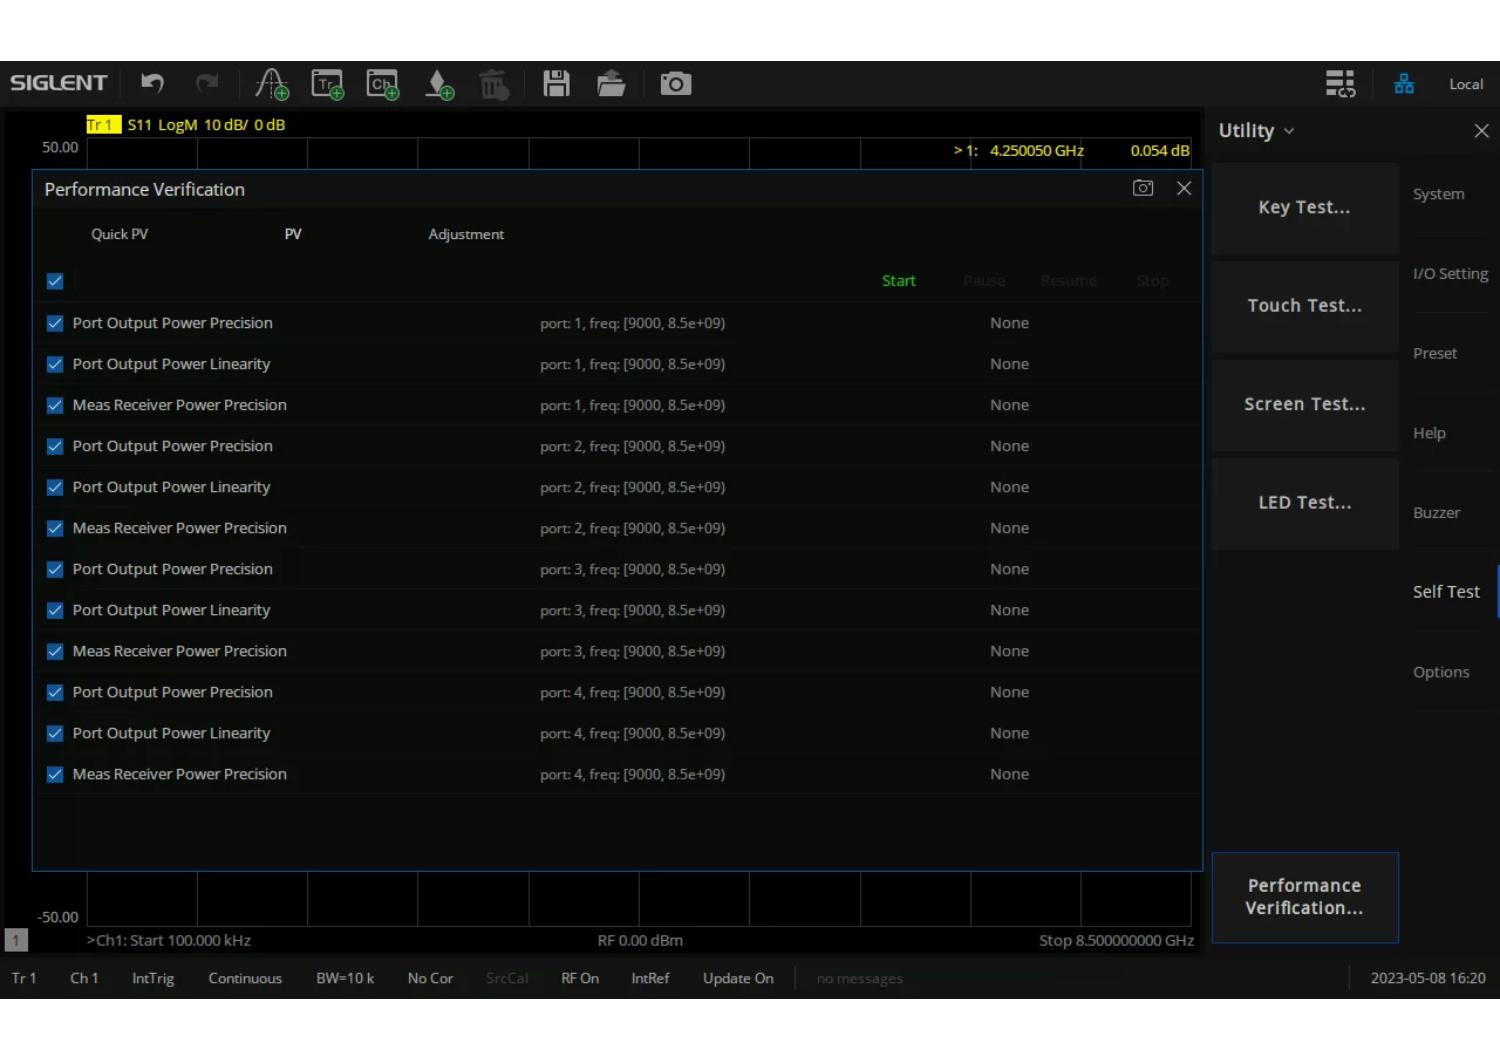
Task: Open the Adjustment tab
Action: coord(466,234)
